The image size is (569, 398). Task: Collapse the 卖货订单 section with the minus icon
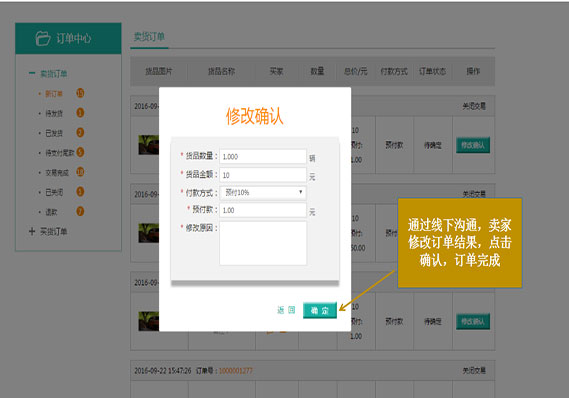click(32, 73)
